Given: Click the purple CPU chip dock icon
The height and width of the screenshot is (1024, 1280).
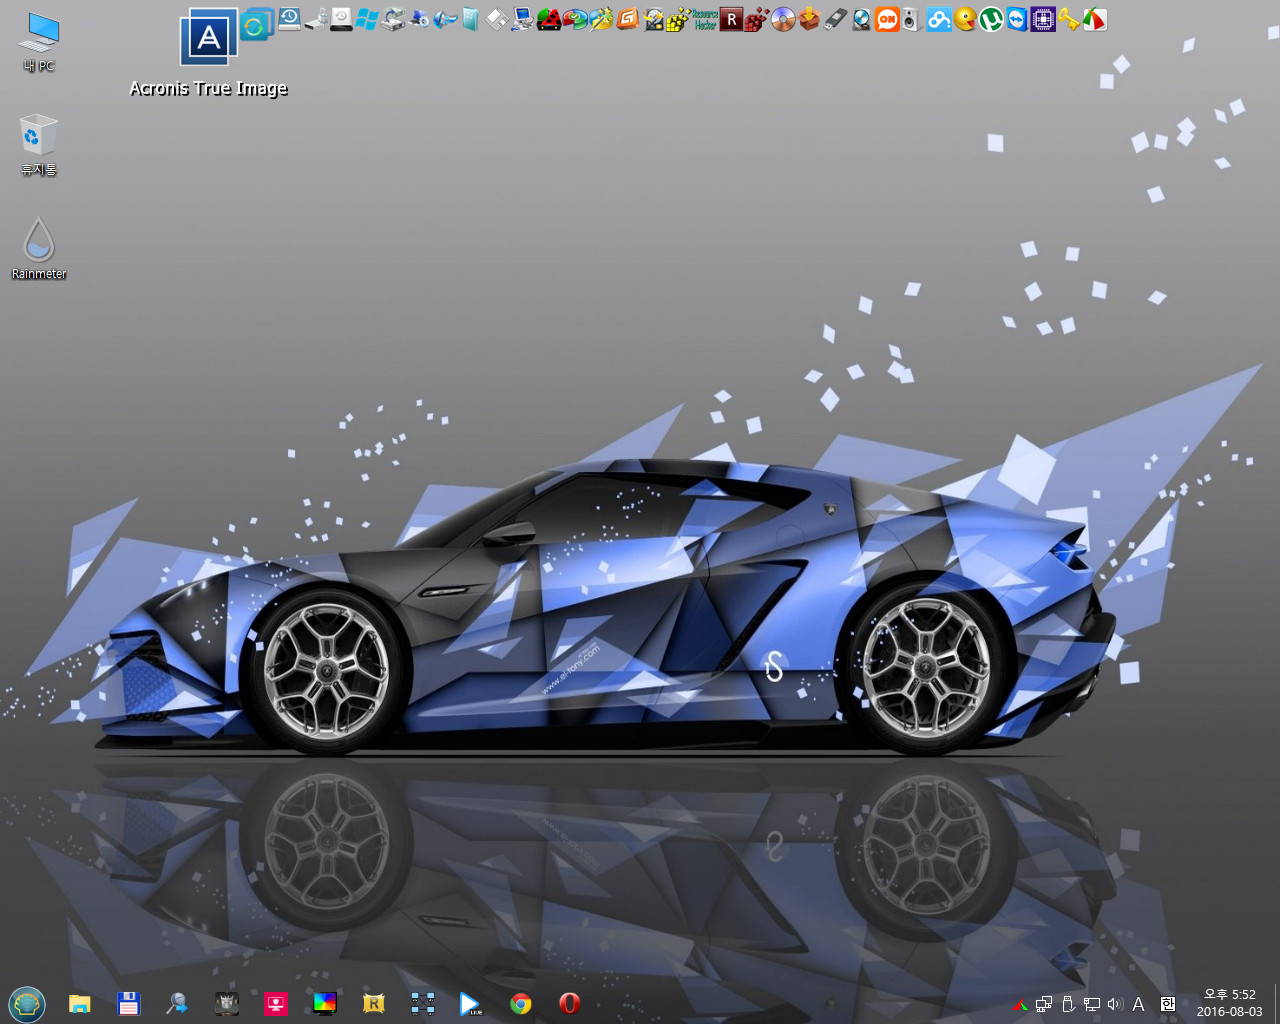Looking at the screenshot, I should click(x=1043, y=19).
